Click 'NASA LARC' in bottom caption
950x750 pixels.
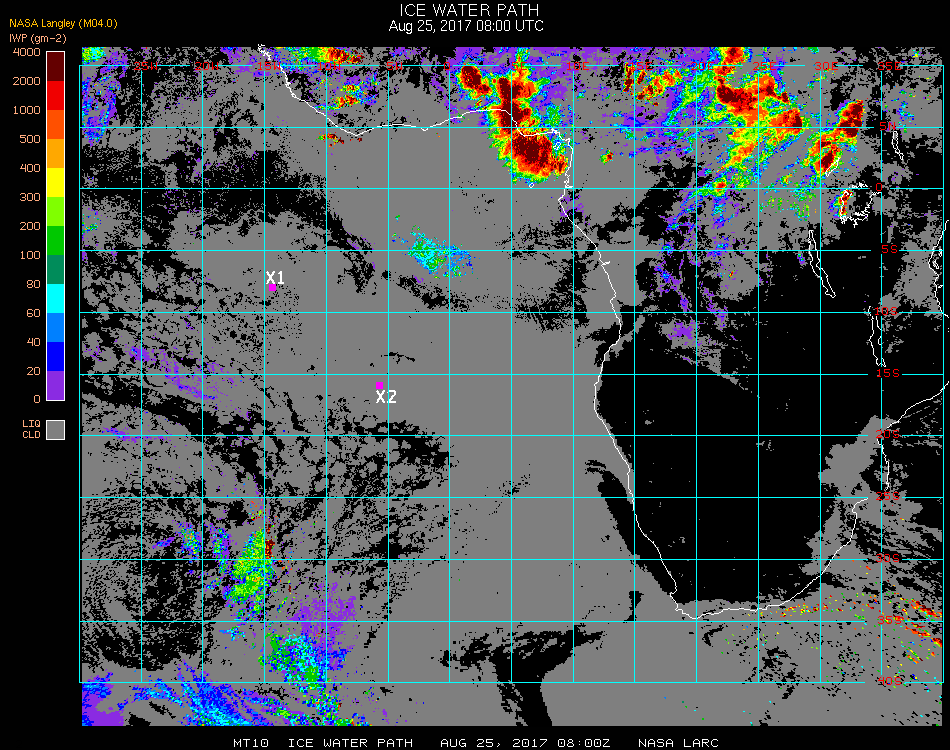(678, 743)
